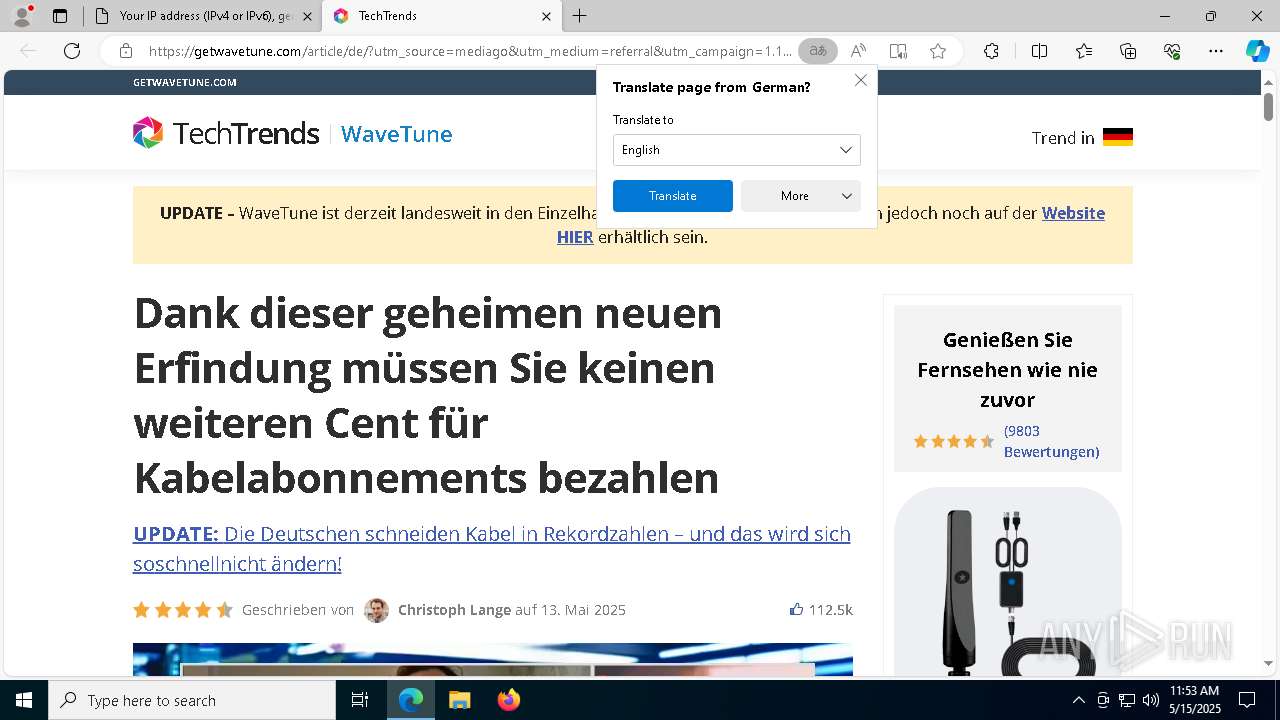
Task: Open the tab actions menu icon
Action: pos(60,16)
